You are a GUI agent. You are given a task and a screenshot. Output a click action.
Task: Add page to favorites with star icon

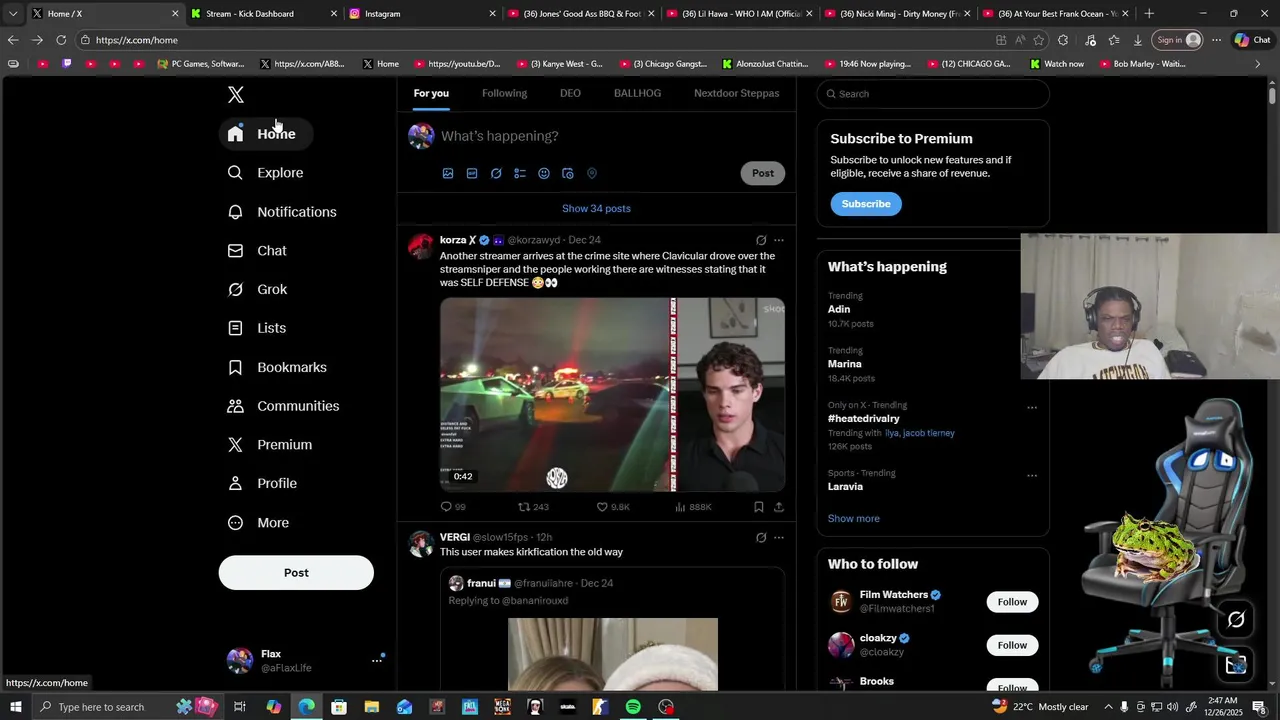pyautogui.click(x=1039, y=40)
